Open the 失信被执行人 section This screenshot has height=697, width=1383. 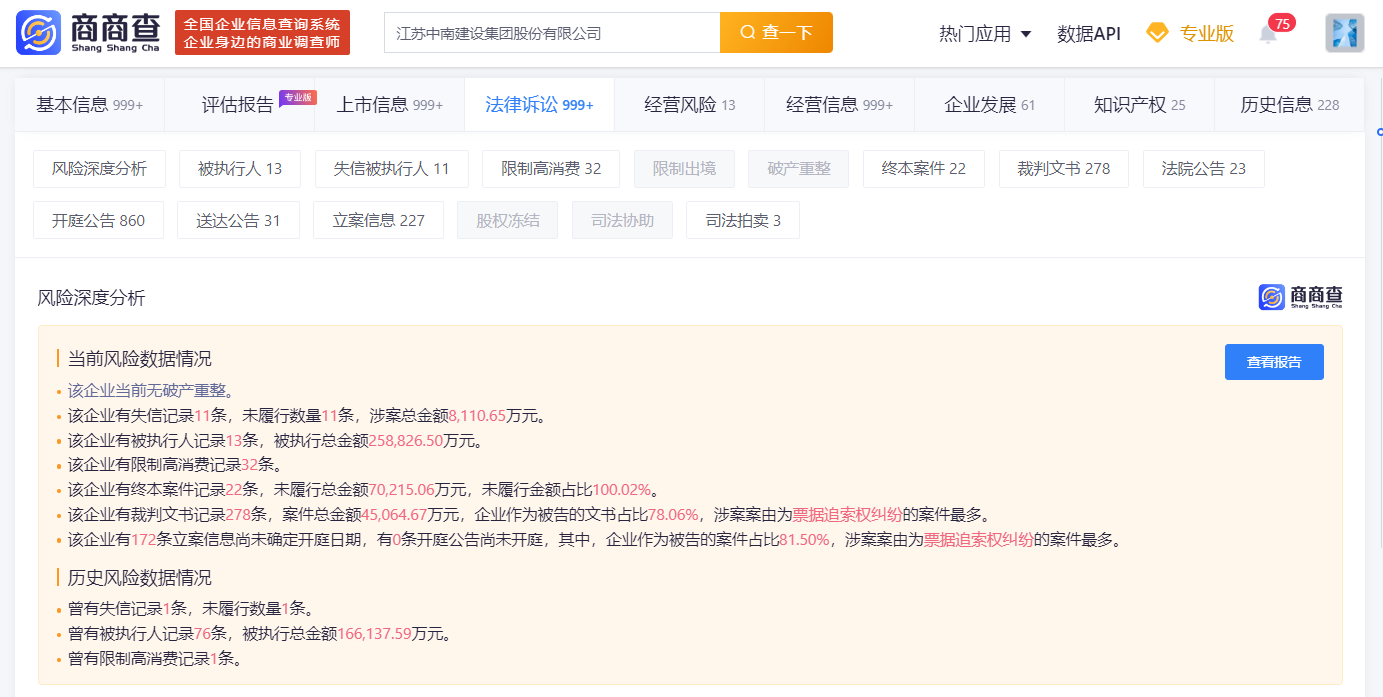[x=391, y=169]
